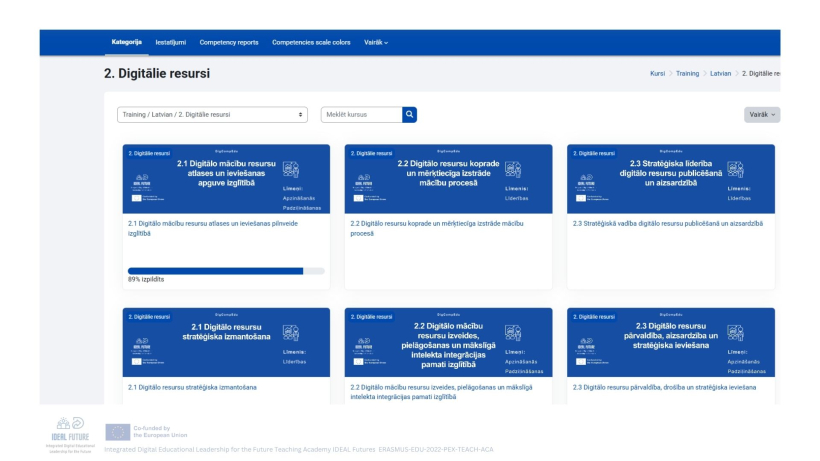Open course link 2.1 Digitālo mācību resursu atlases
This screenshot has width=820, height=461.
tap(213, 228)
